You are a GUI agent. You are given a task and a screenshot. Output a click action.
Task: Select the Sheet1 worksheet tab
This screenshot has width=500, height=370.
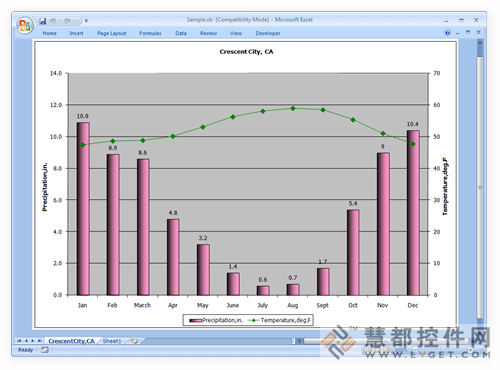[x=112, y=341]
